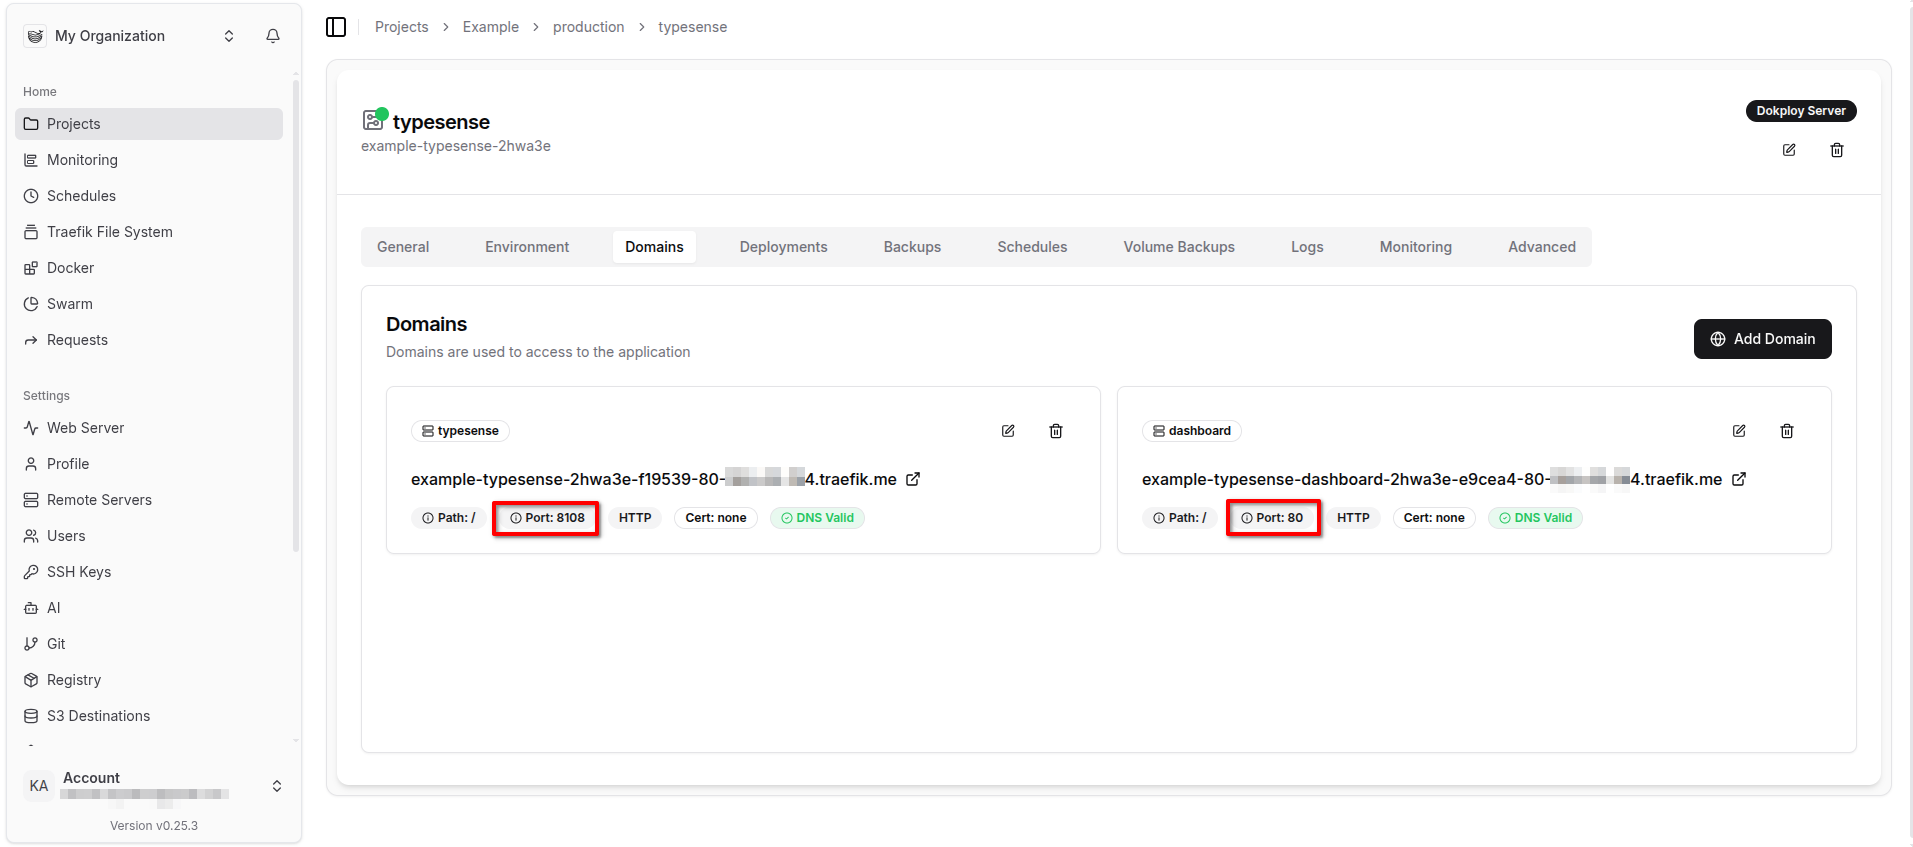Open Docker in the sidebar
Screen dimensions: 1913x847
click(x=70, y=268)
